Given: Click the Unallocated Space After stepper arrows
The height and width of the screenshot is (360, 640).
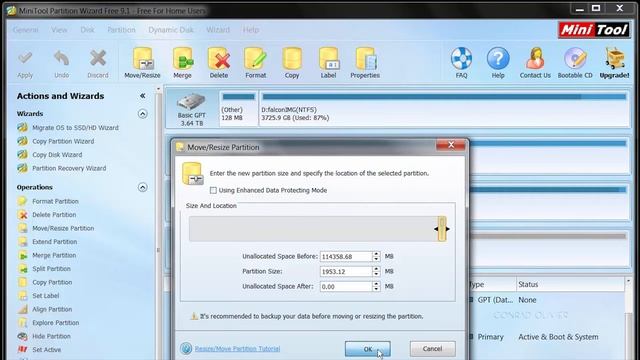Looking at the screenshot, I should coord(376,287).
